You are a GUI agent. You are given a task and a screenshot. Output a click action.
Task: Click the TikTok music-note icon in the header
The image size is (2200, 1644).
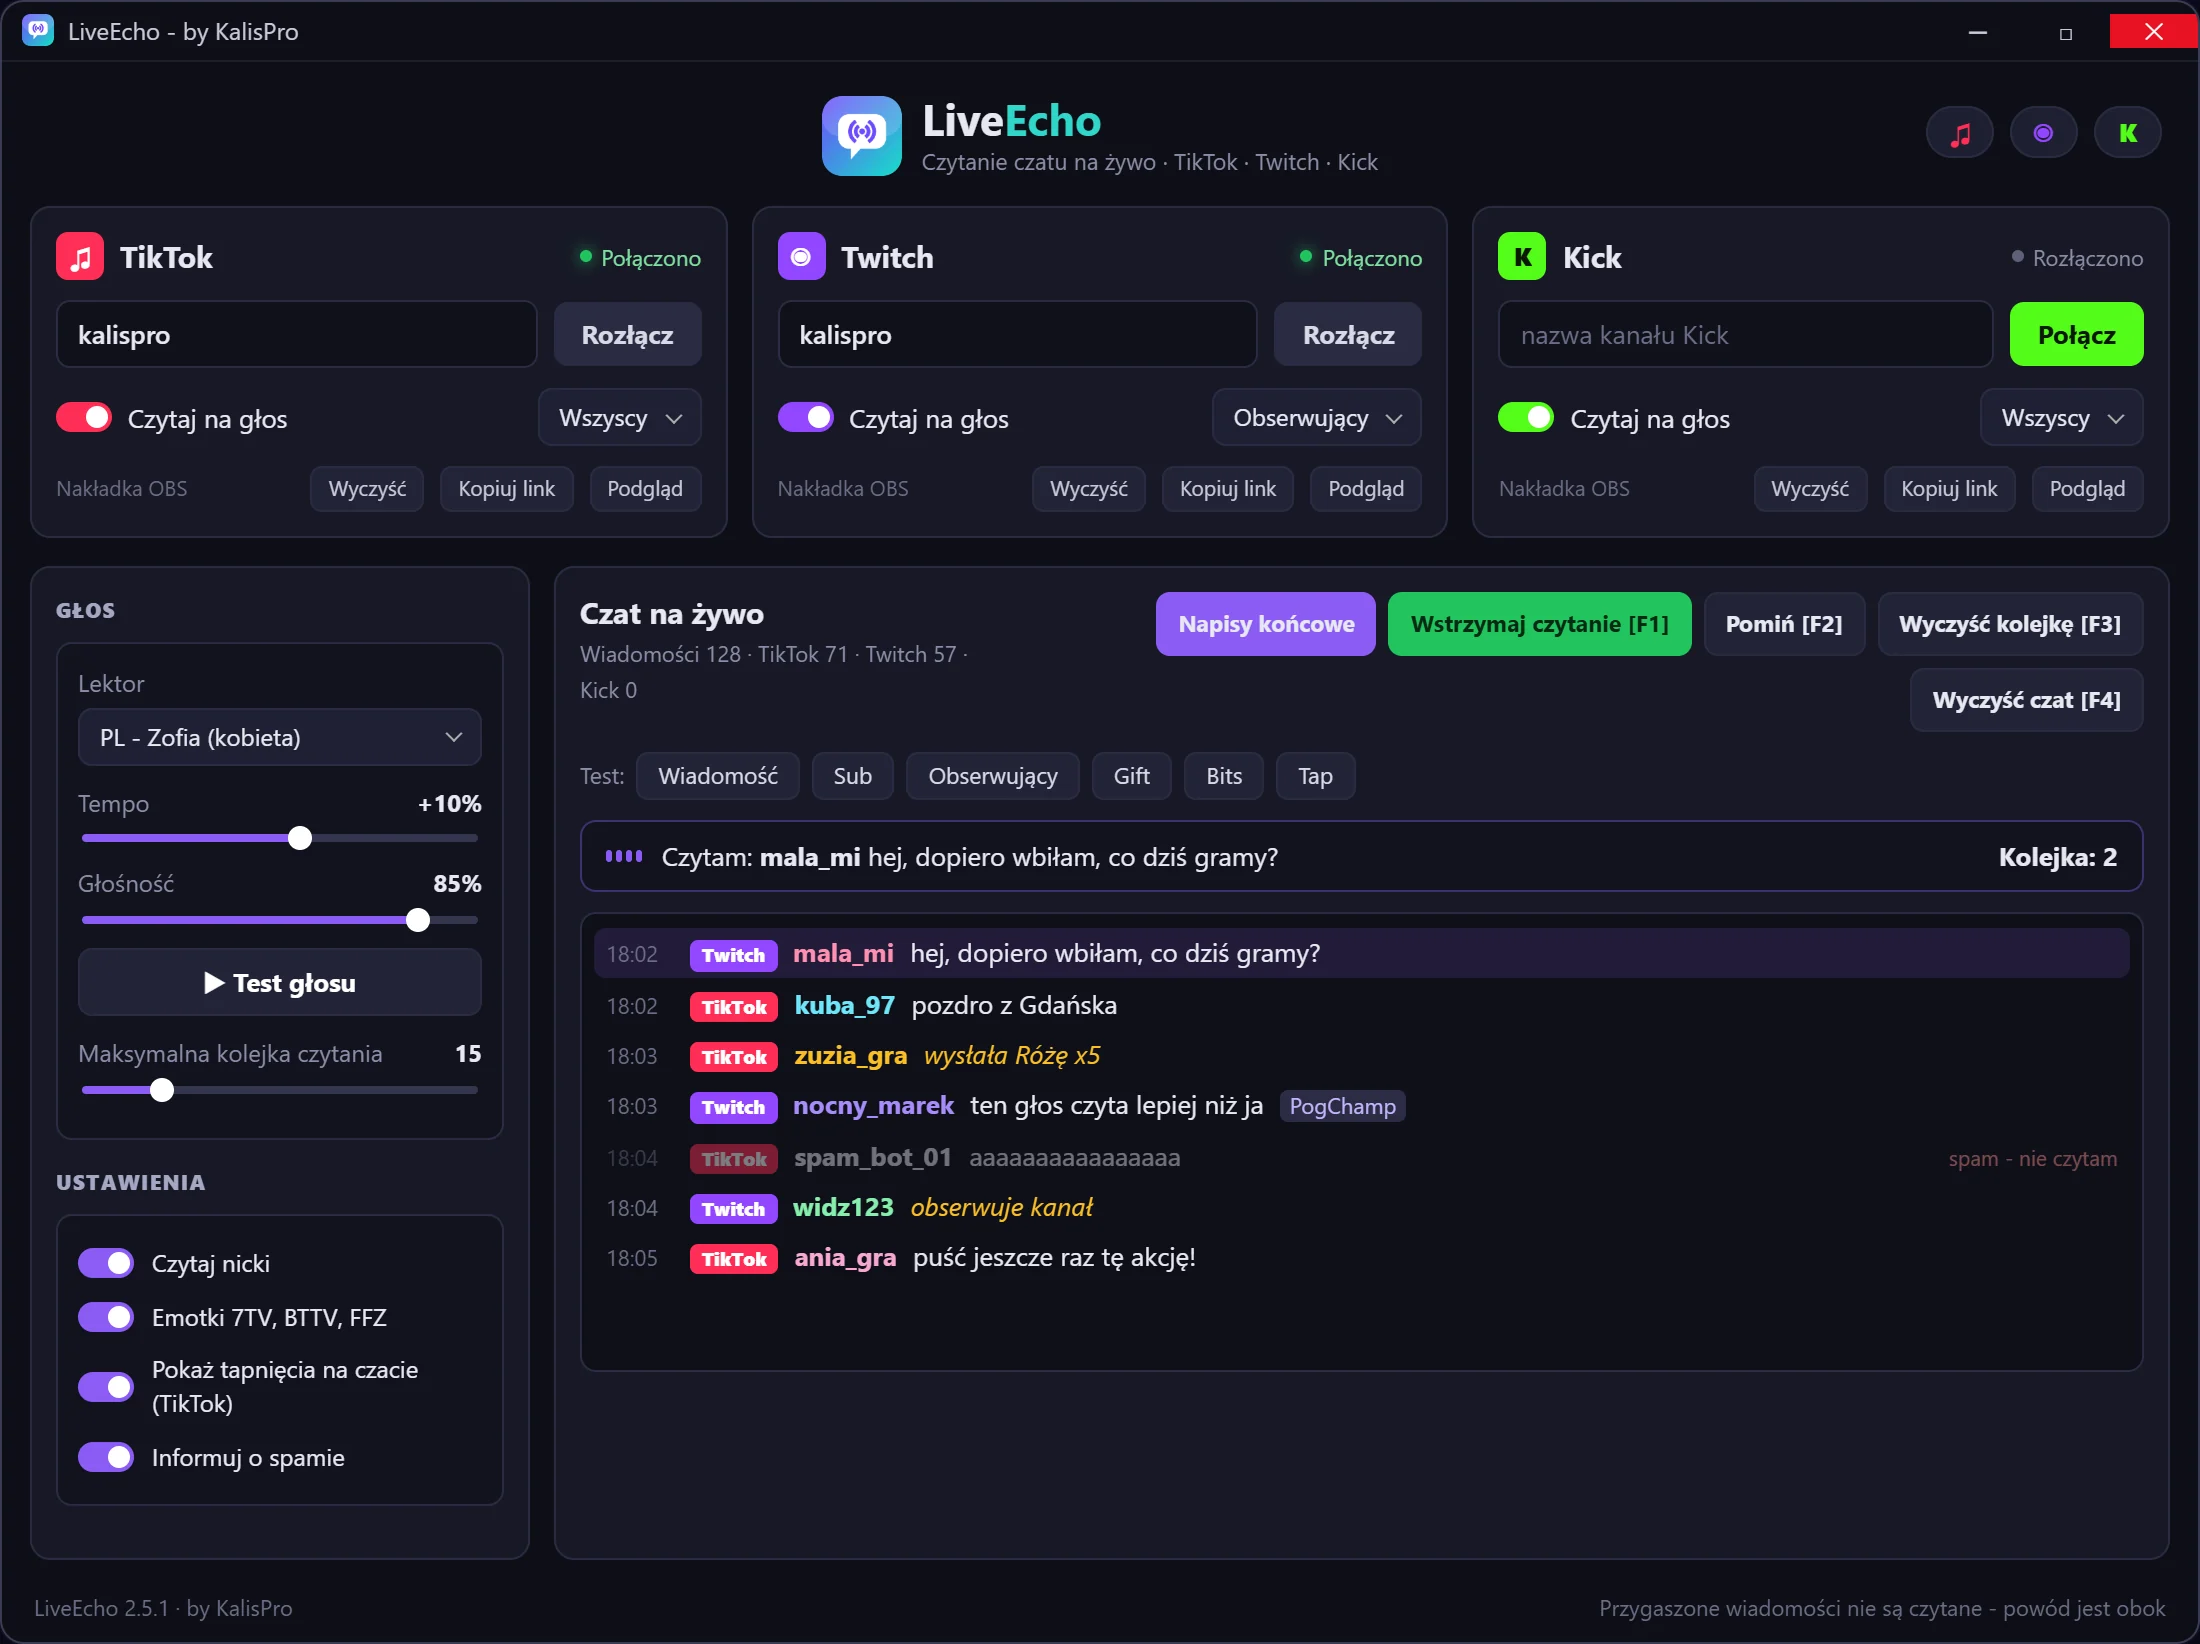point(1960,133)
